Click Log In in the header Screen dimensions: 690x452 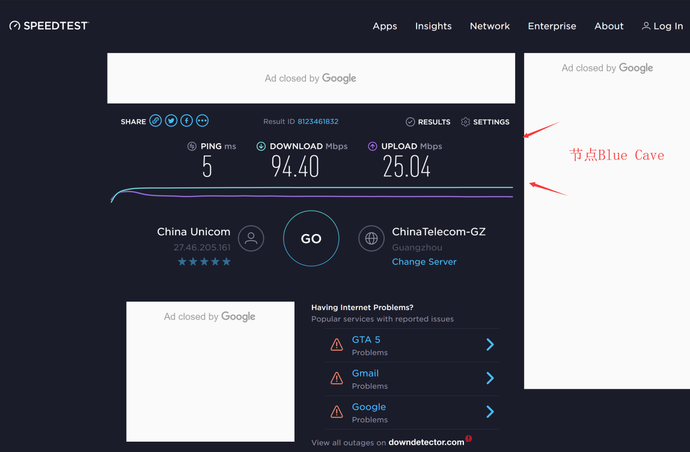[x=663, y=26]
